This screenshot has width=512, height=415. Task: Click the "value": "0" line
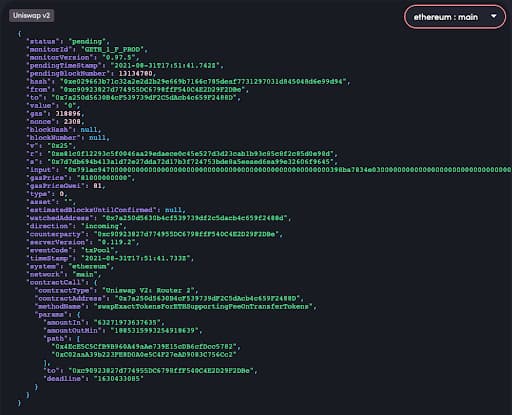coord(53,105)
